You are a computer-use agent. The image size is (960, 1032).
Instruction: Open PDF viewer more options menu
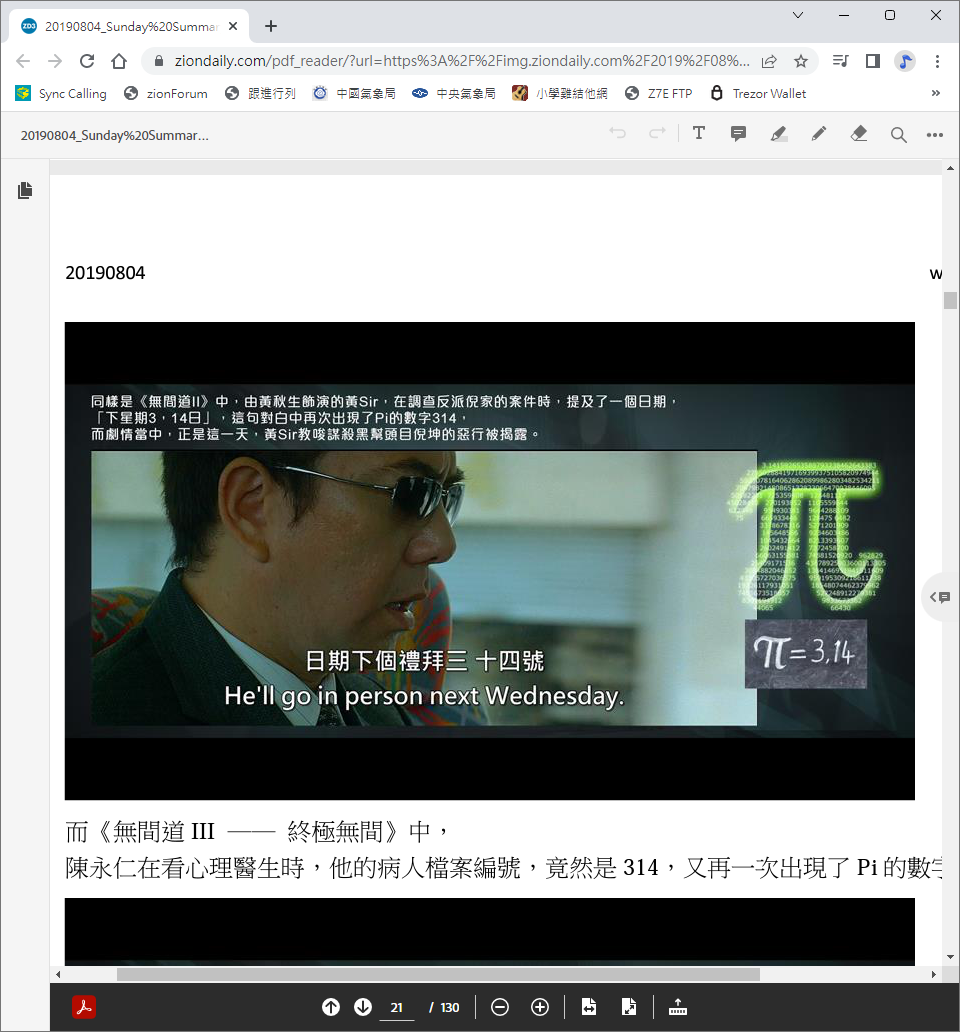[934, 135]
